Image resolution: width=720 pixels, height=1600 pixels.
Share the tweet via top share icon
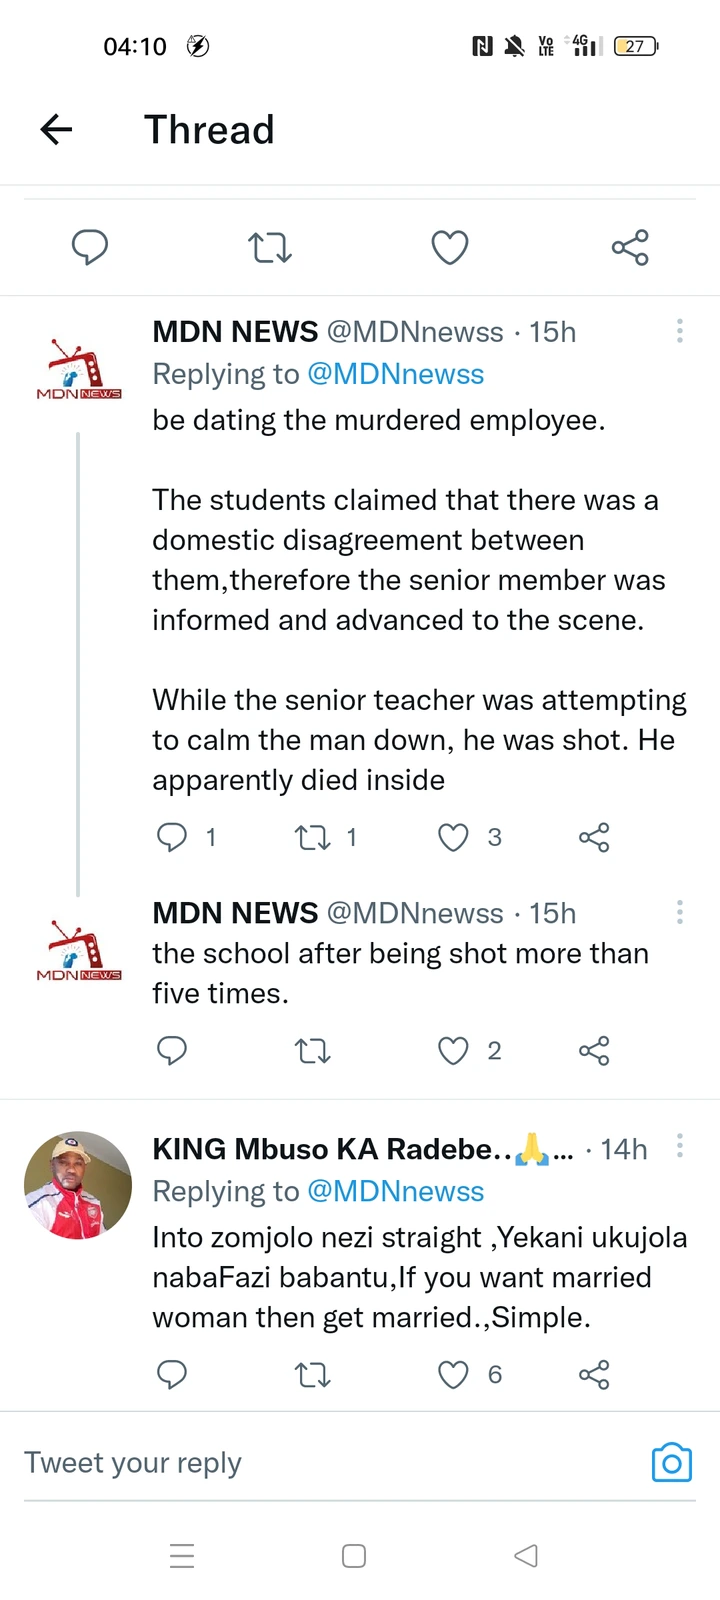[630, 247]
